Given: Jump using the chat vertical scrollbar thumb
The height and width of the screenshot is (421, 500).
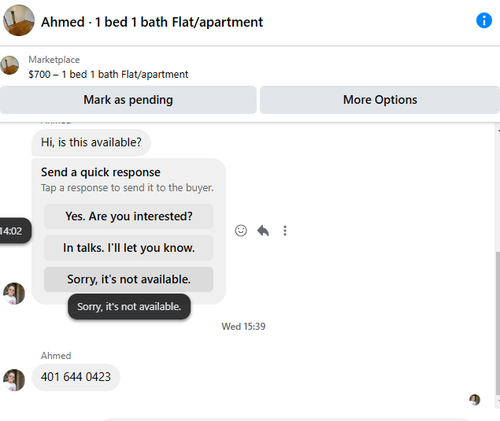Looking at the screenshot, I should 498,324.
